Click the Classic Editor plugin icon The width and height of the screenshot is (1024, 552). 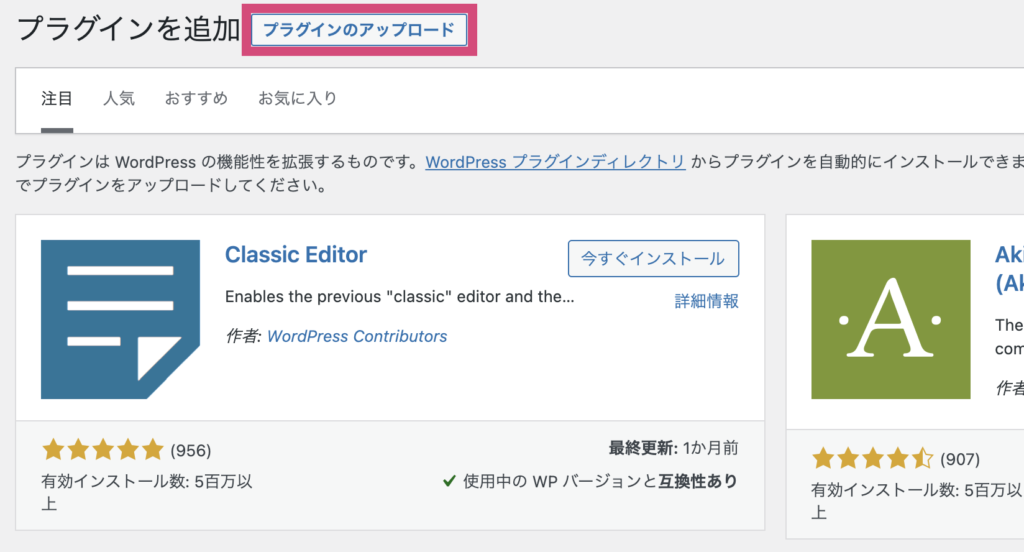tap(120, 319)
